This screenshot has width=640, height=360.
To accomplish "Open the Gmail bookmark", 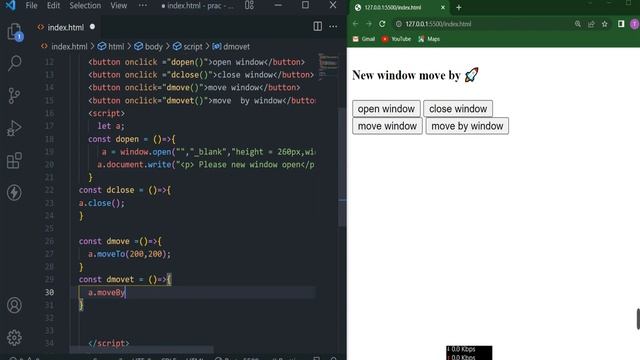I will point(364,39).
